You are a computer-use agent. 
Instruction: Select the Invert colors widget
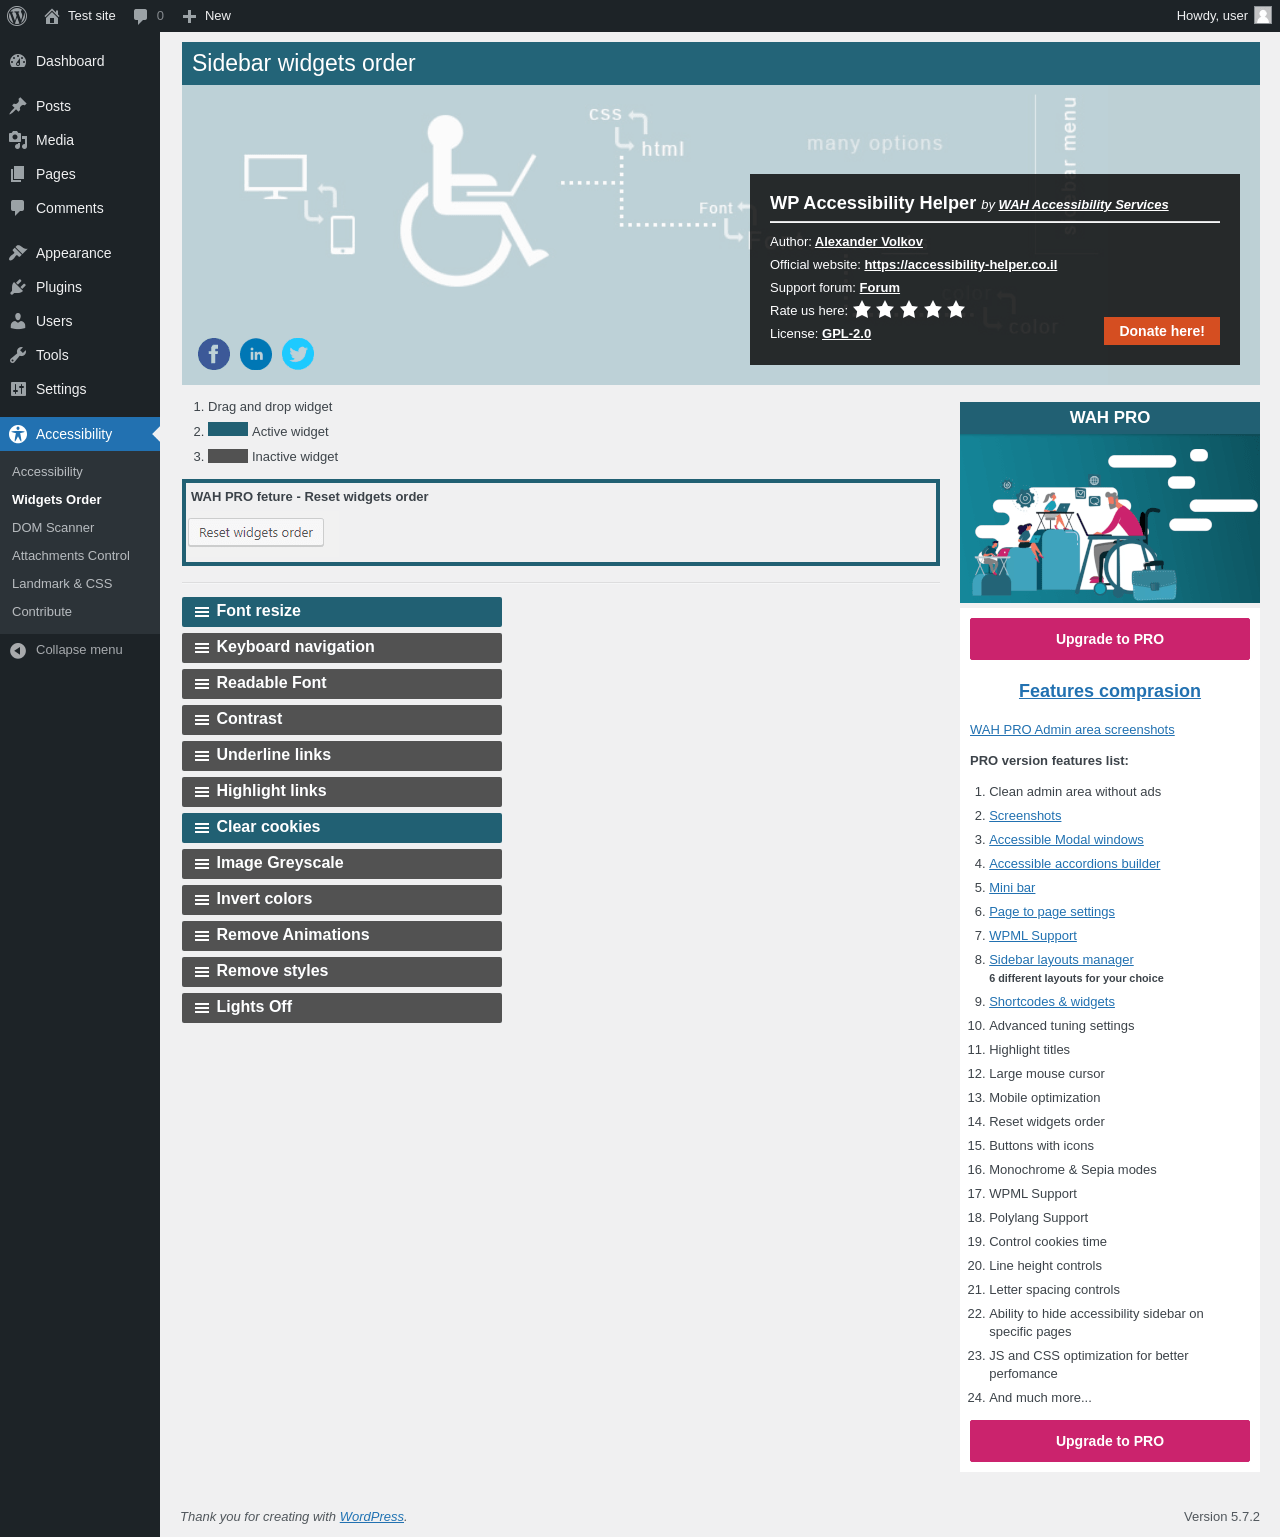[342, 900]
